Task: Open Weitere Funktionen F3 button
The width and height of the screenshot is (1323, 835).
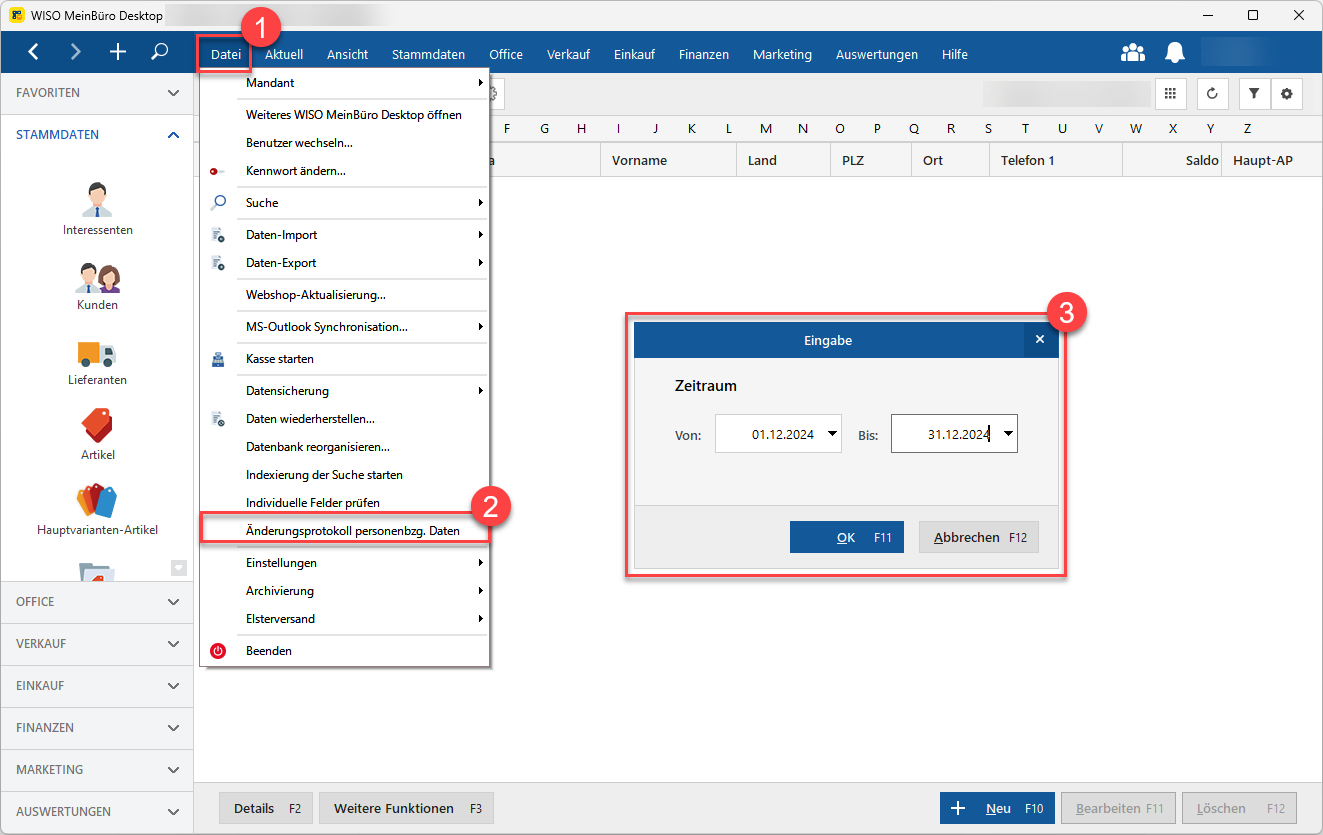Action: pyautogui.click(x=406, y=808)
